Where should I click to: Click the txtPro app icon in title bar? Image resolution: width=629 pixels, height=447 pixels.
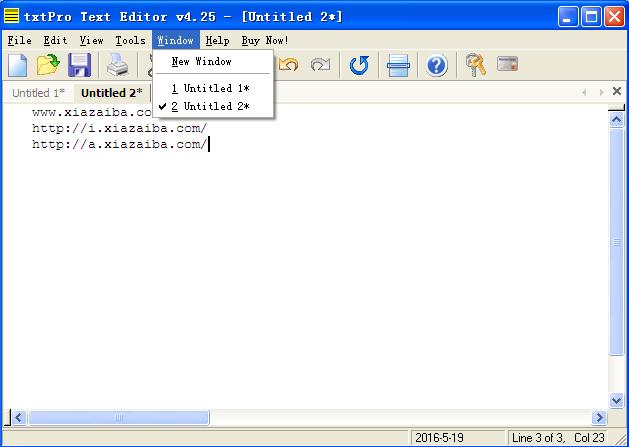coord(12,16)
